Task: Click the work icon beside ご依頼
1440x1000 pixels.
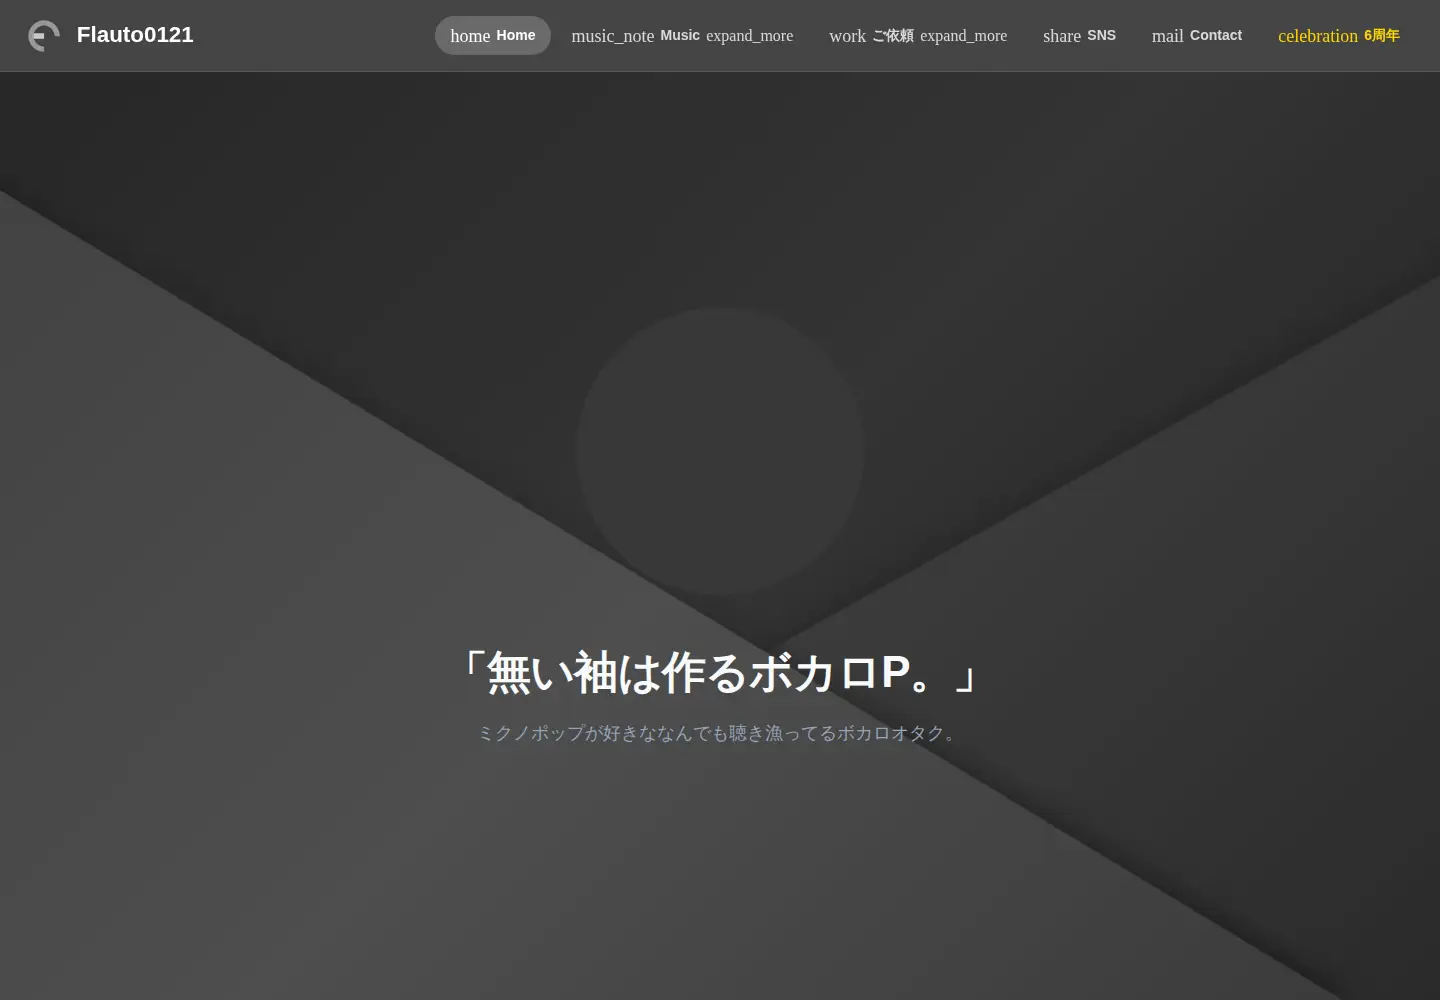Action: [x=847, y=36]
